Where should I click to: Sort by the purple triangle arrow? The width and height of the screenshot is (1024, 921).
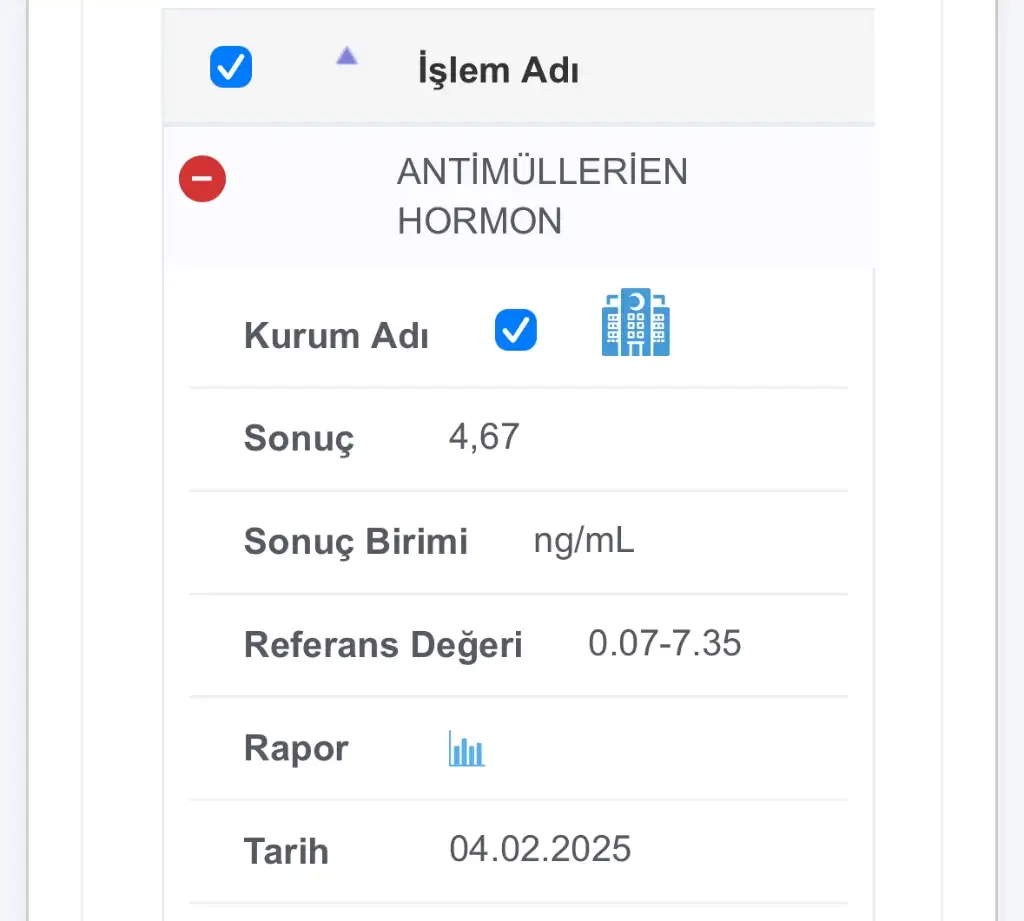(346, 57)
